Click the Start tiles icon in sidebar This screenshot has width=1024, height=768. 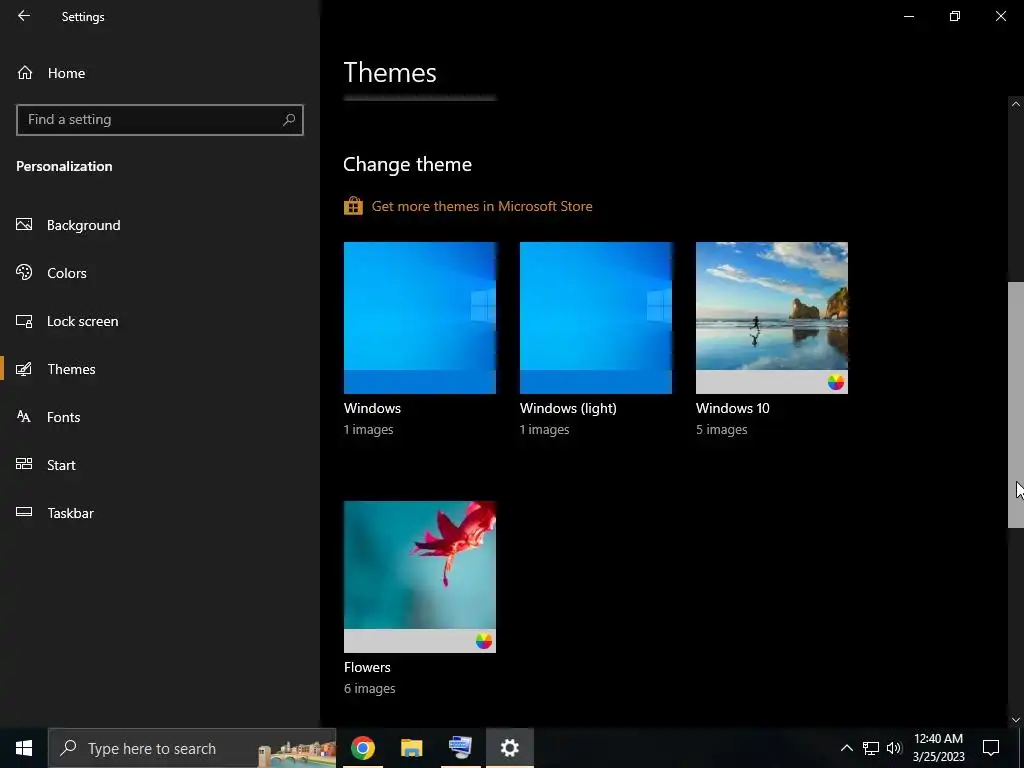coord(24,464)
